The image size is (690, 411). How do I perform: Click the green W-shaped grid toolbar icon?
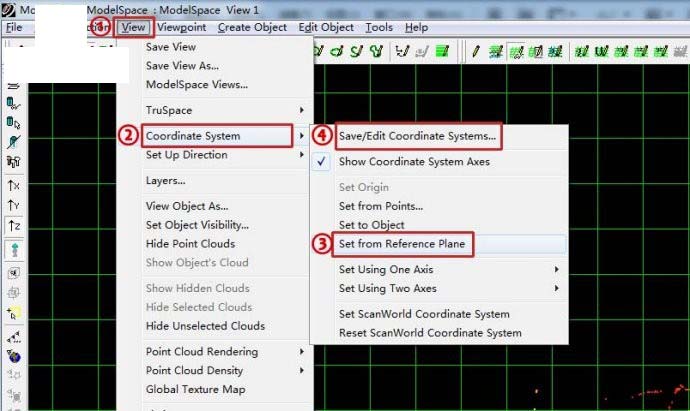coord(601,52)
